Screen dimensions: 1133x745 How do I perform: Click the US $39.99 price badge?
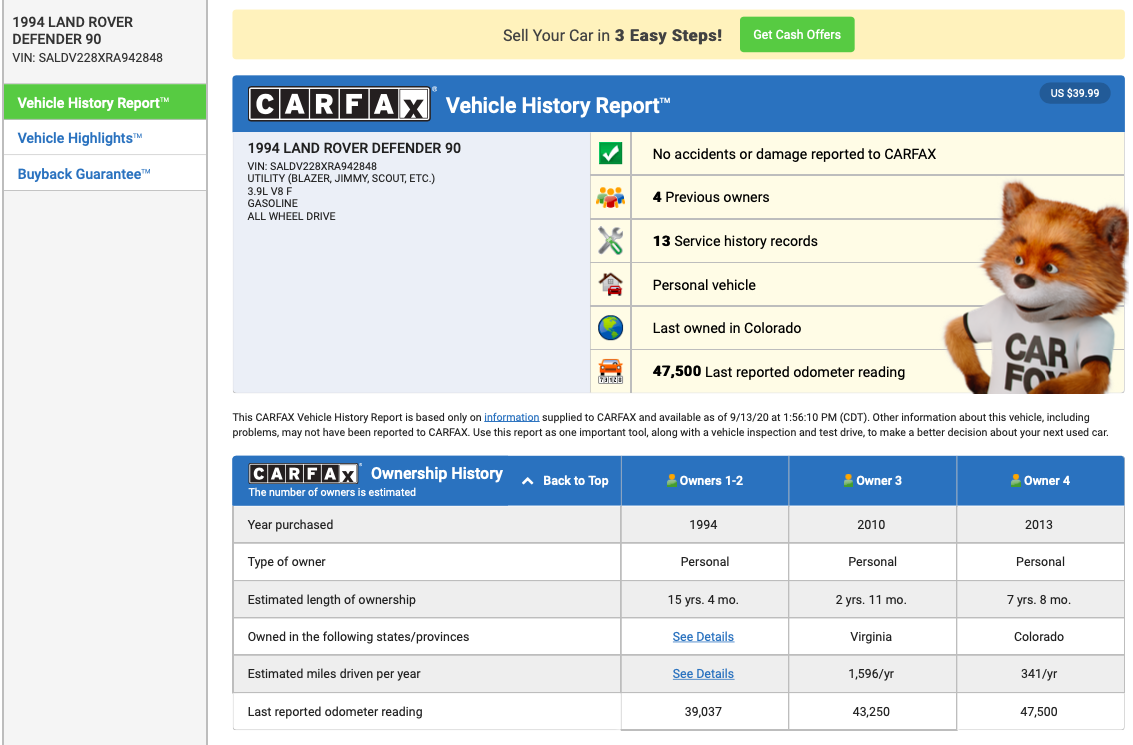click(x=1074, y=93)
